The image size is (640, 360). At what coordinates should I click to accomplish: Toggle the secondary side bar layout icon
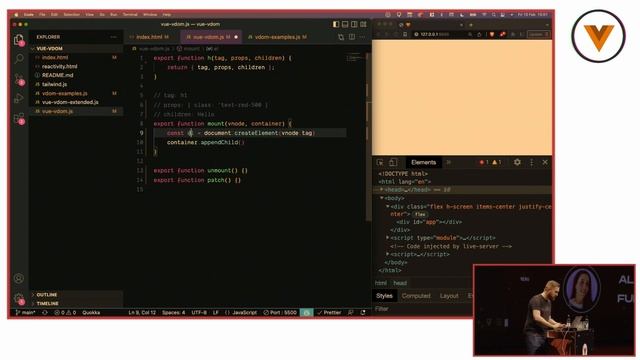pos(354,24)
